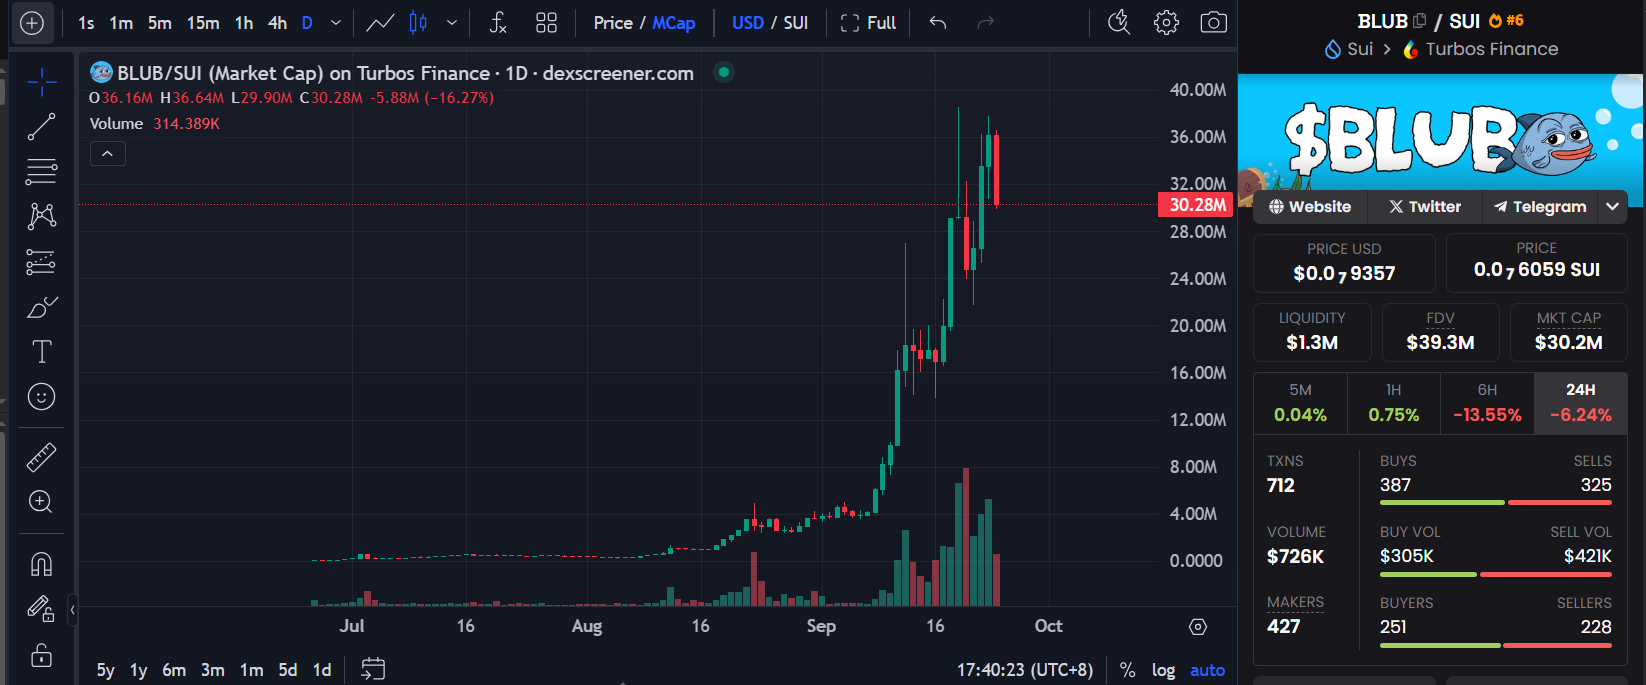Switch chart to MCap view

pos(673,23)
